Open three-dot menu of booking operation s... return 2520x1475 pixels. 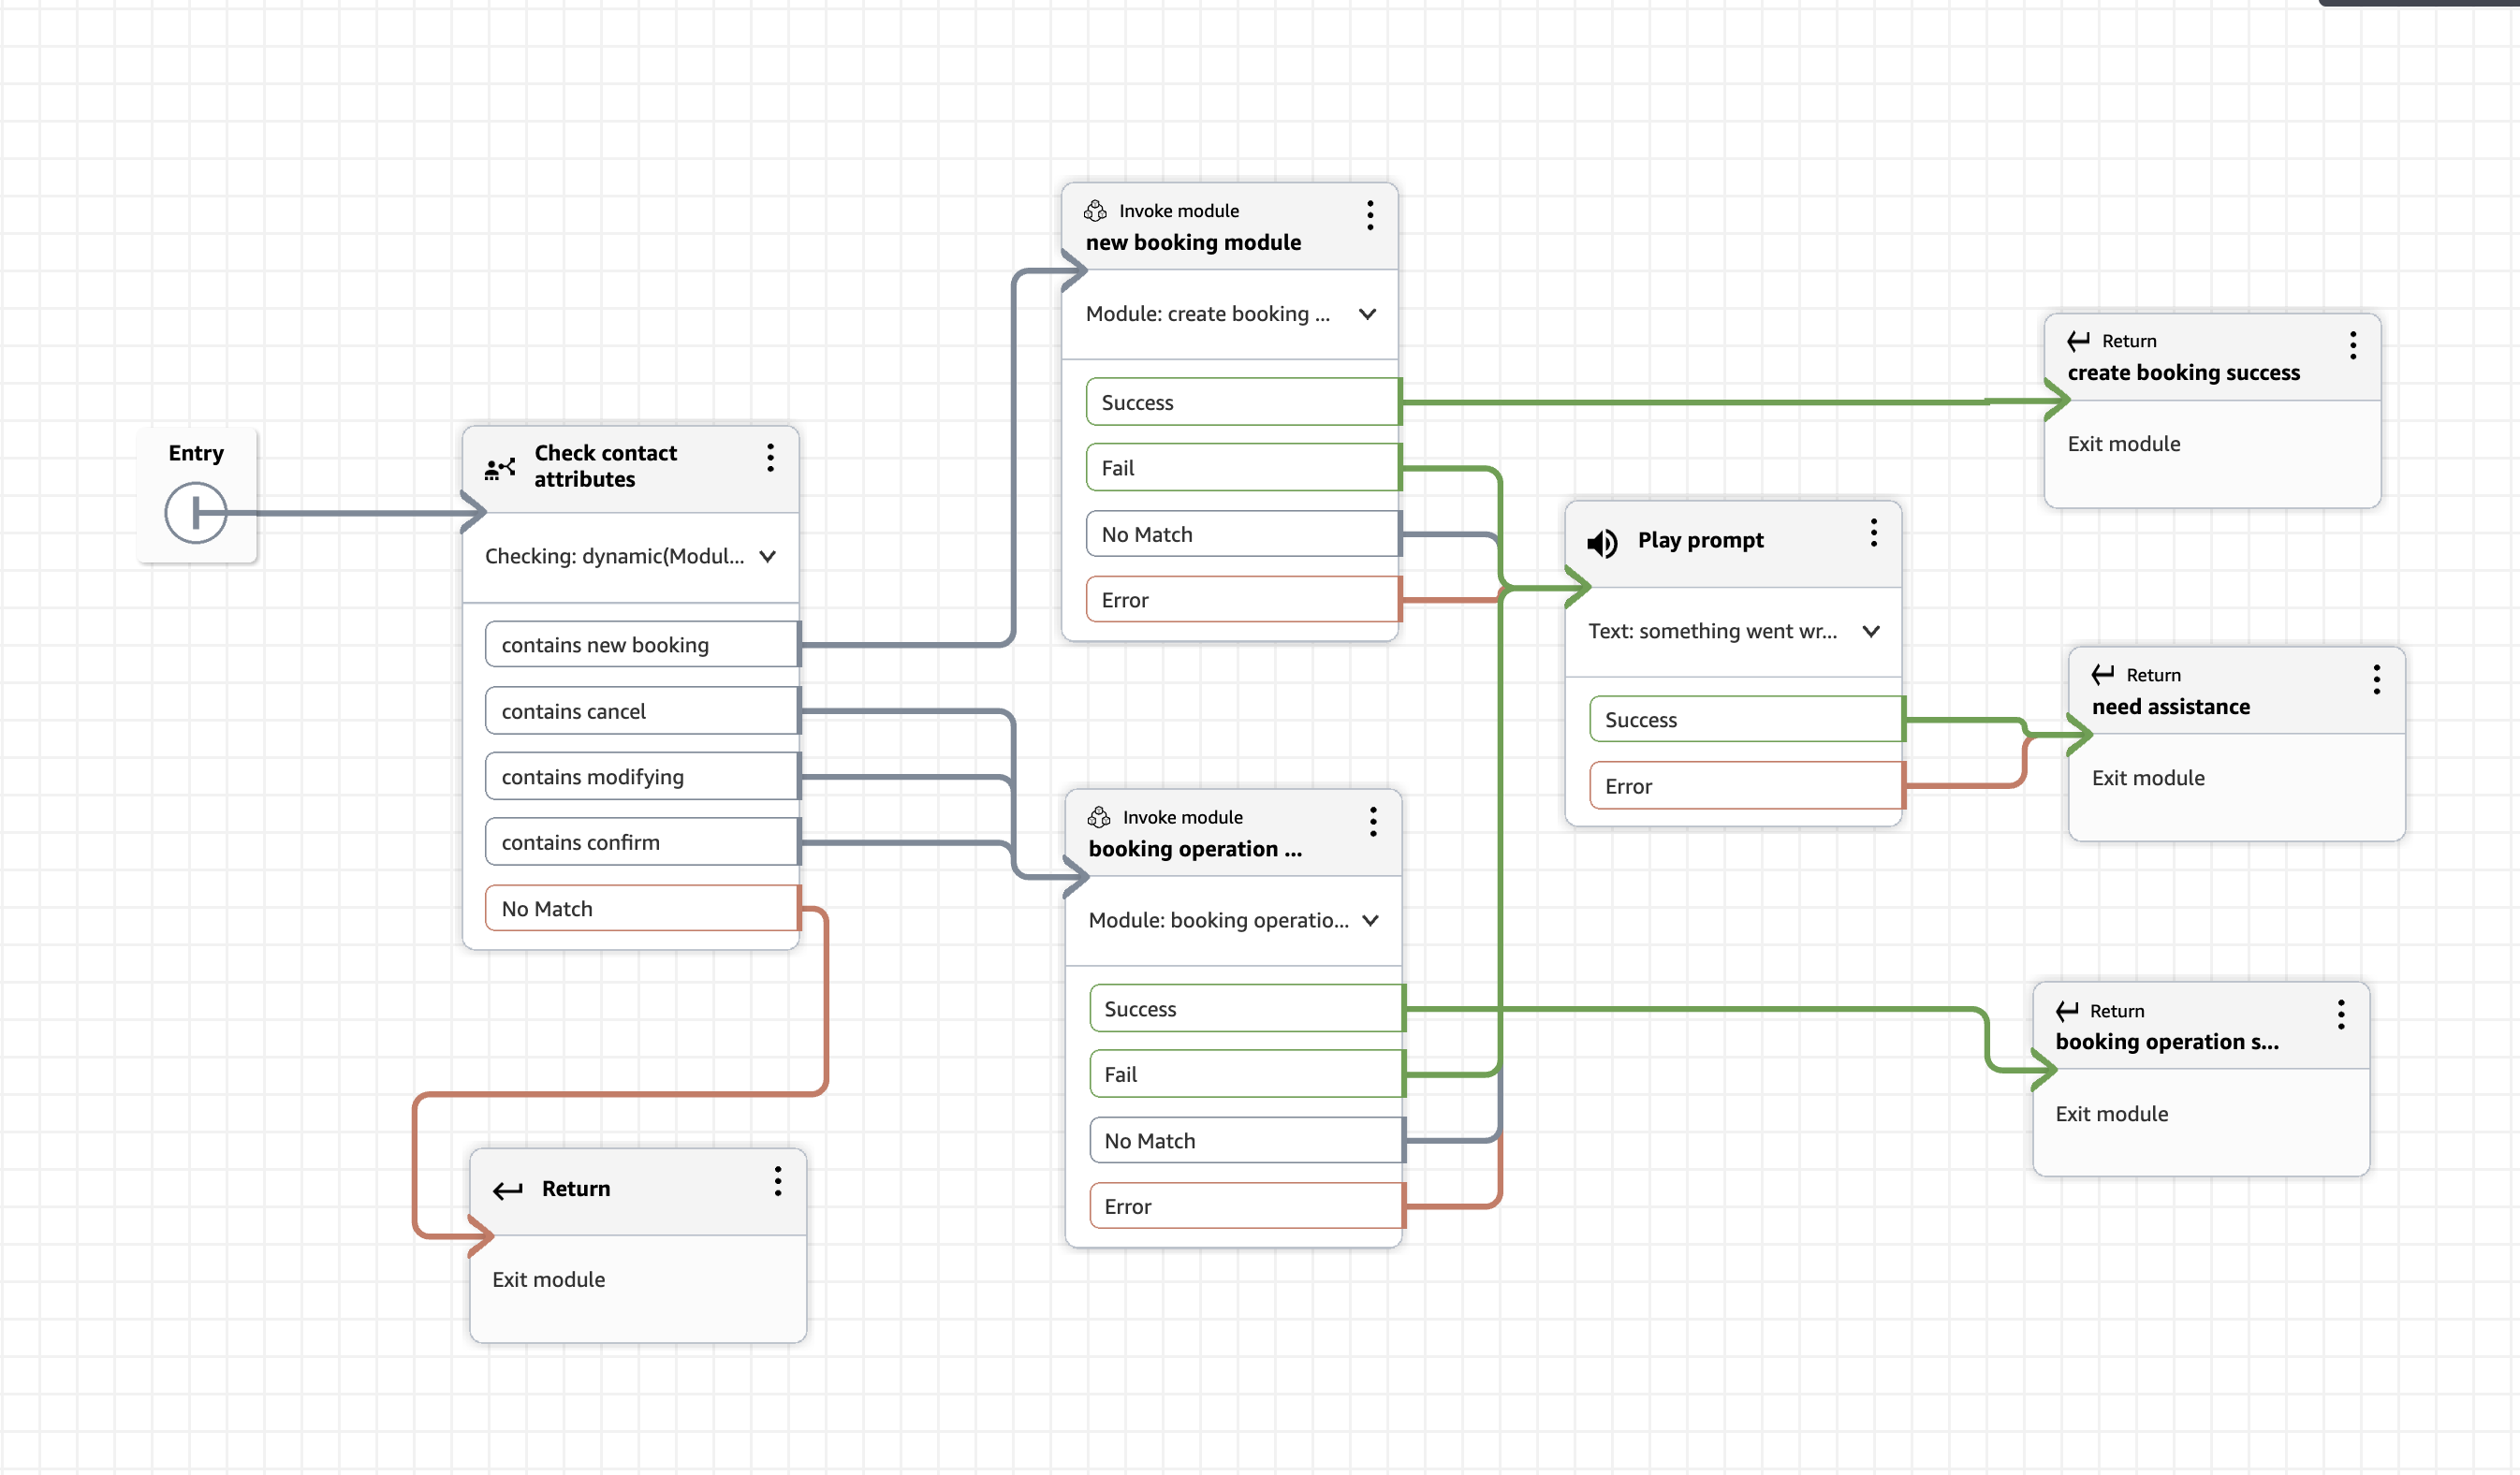pos(2341,1015)
